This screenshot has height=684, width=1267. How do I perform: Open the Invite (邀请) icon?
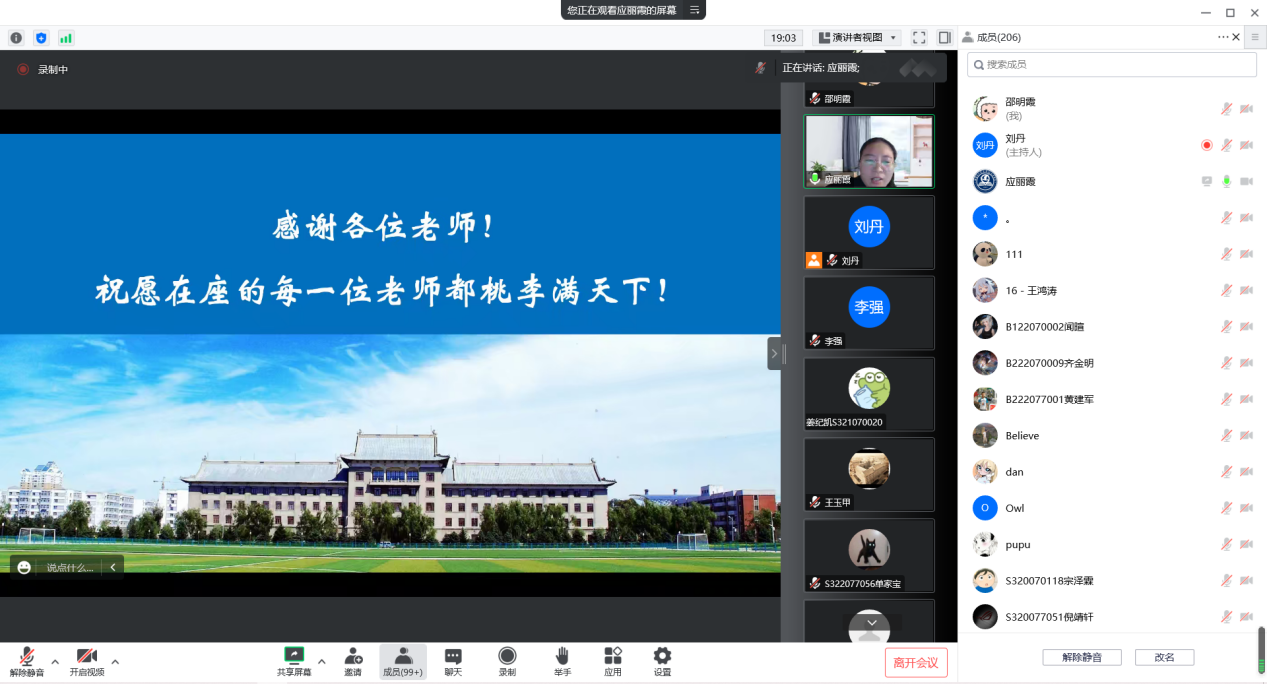click(x=353, y=661)
